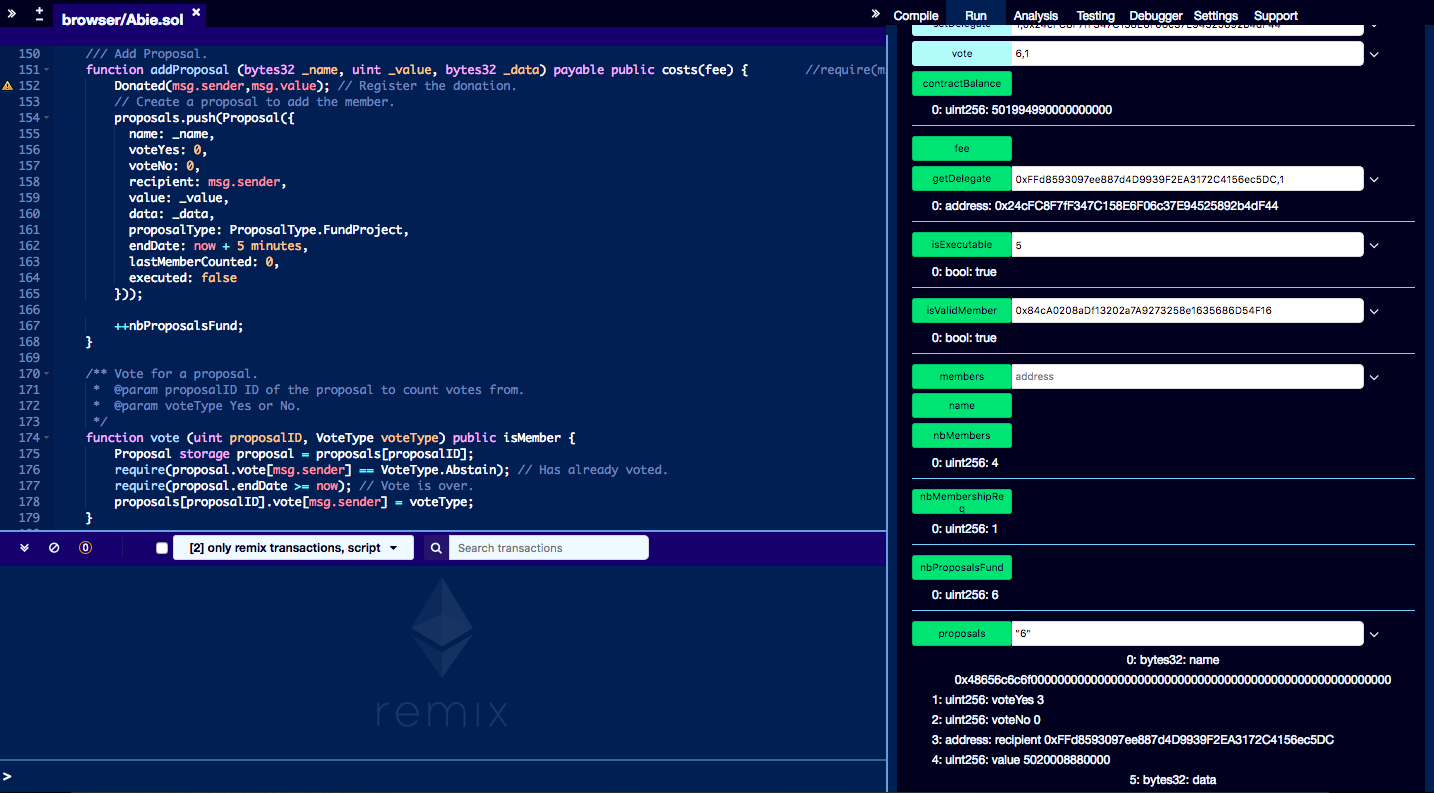The width and height of the screenshot is (1434, 793).
Task: Toggle the listen on network checkbox in terminal bar
Action: 162,548
